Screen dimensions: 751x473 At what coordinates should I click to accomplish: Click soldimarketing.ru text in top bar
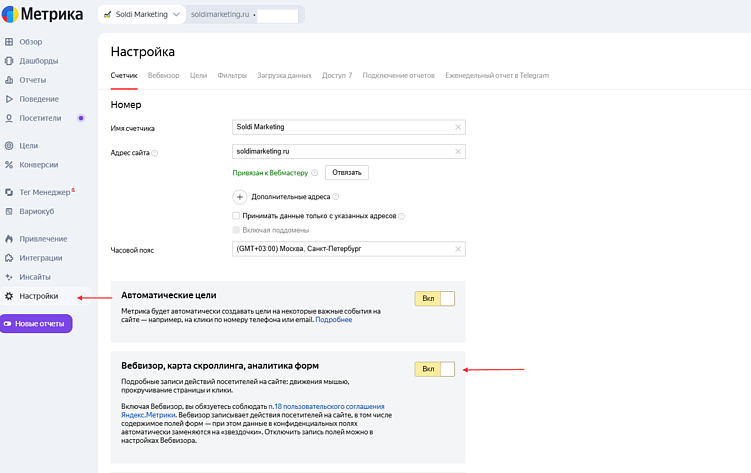pos(220,14)
